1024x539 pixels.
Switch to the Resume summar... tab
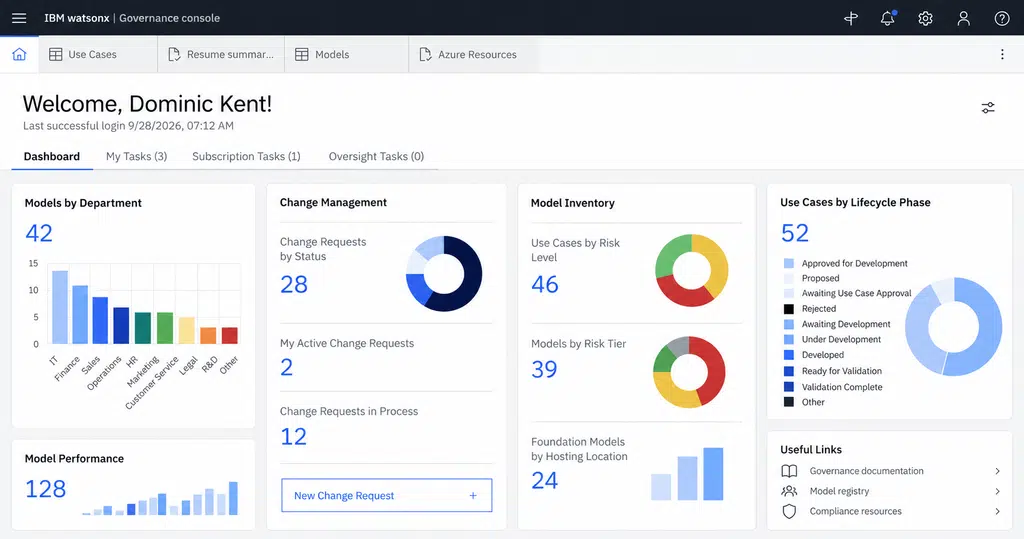coord(221,54)
